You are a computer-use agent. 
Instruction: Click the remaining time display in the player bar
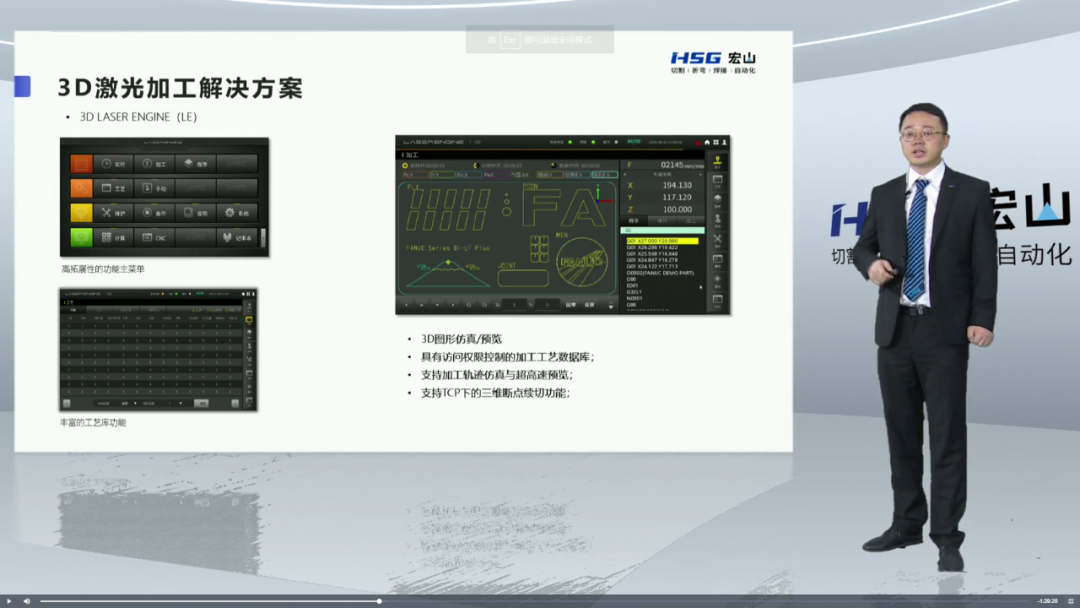coord(1048,601)
